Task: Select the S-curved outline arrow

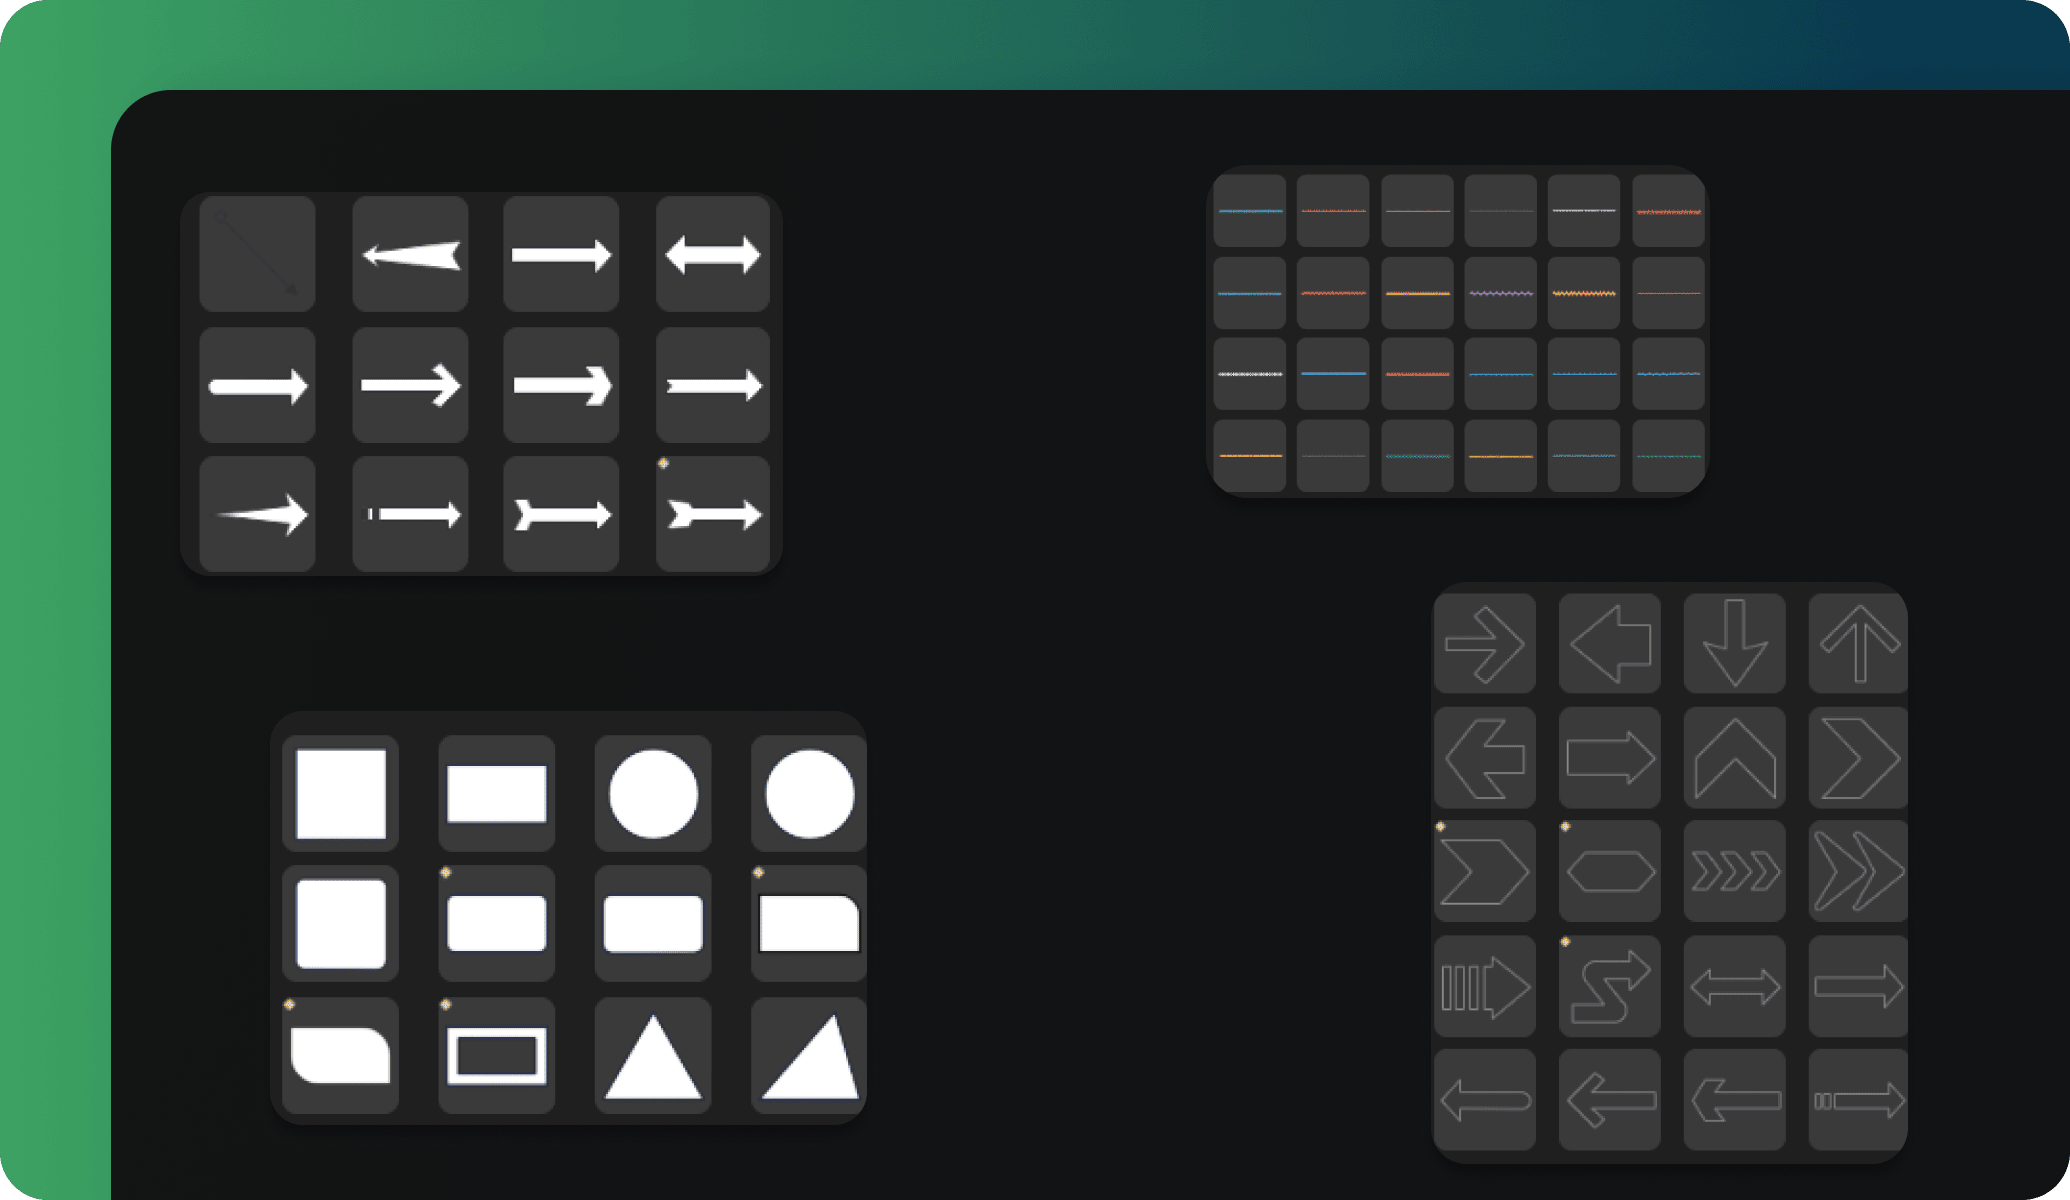Action: [1609, 986]
